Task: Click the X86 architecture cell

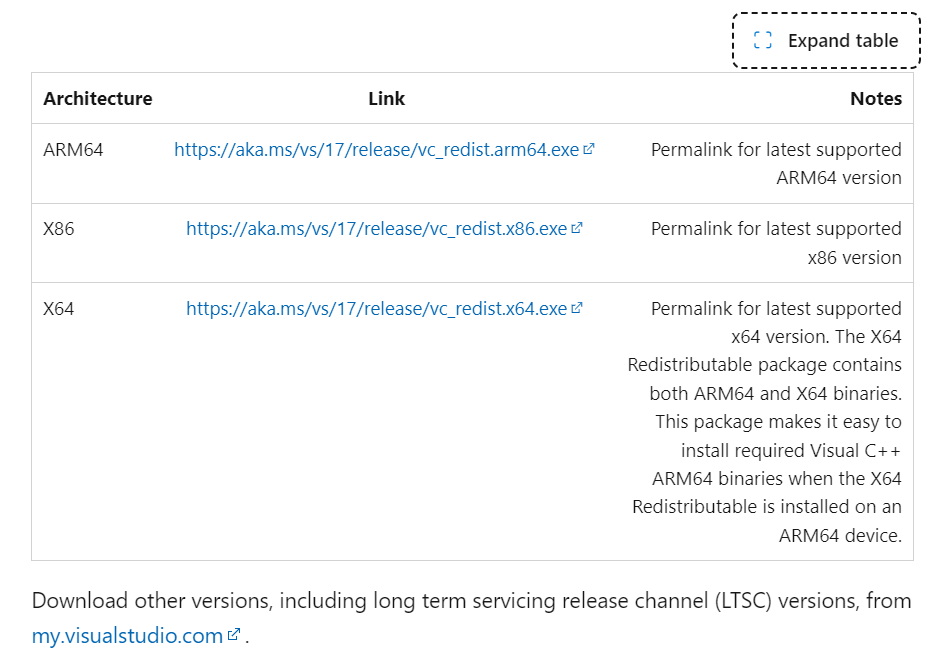Action: [x=59, y=229]
